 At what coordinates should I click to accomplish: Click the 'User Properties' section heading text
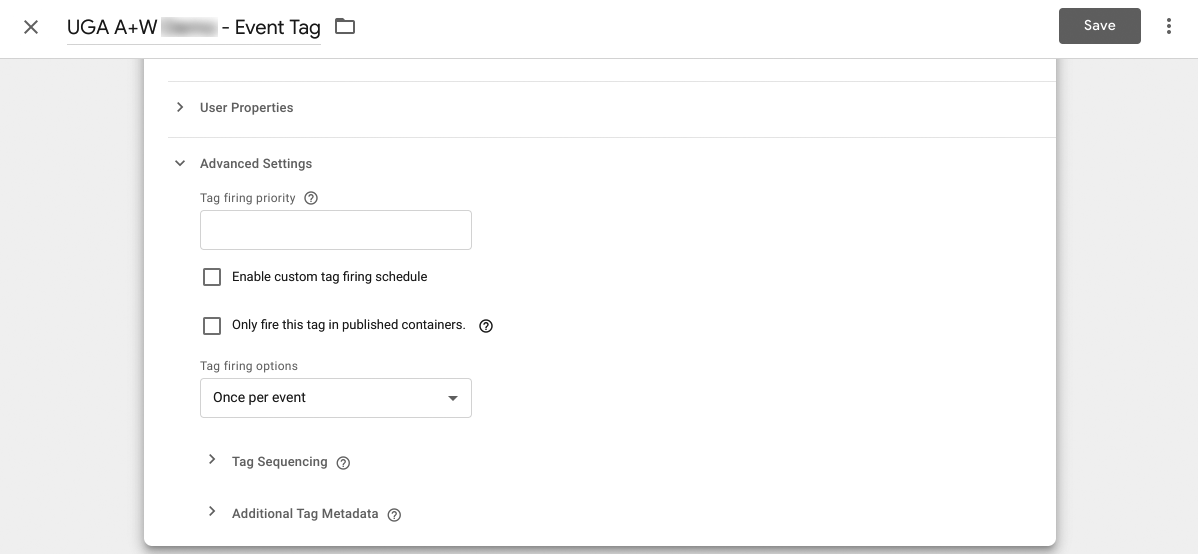246,108
